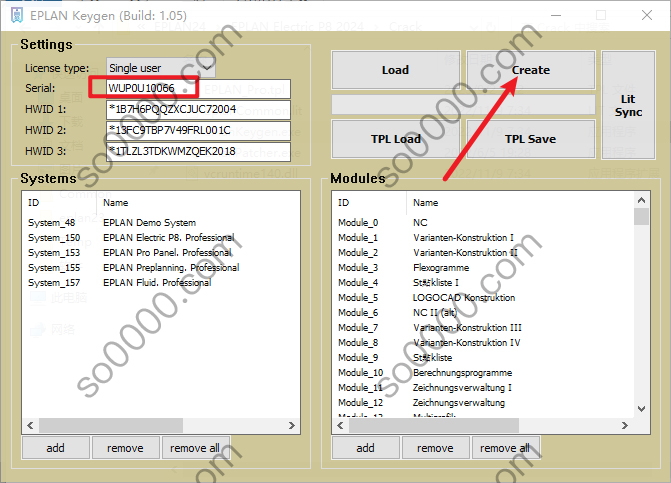Select Module_3 Flexogramme row

click(x=484, y=267)
